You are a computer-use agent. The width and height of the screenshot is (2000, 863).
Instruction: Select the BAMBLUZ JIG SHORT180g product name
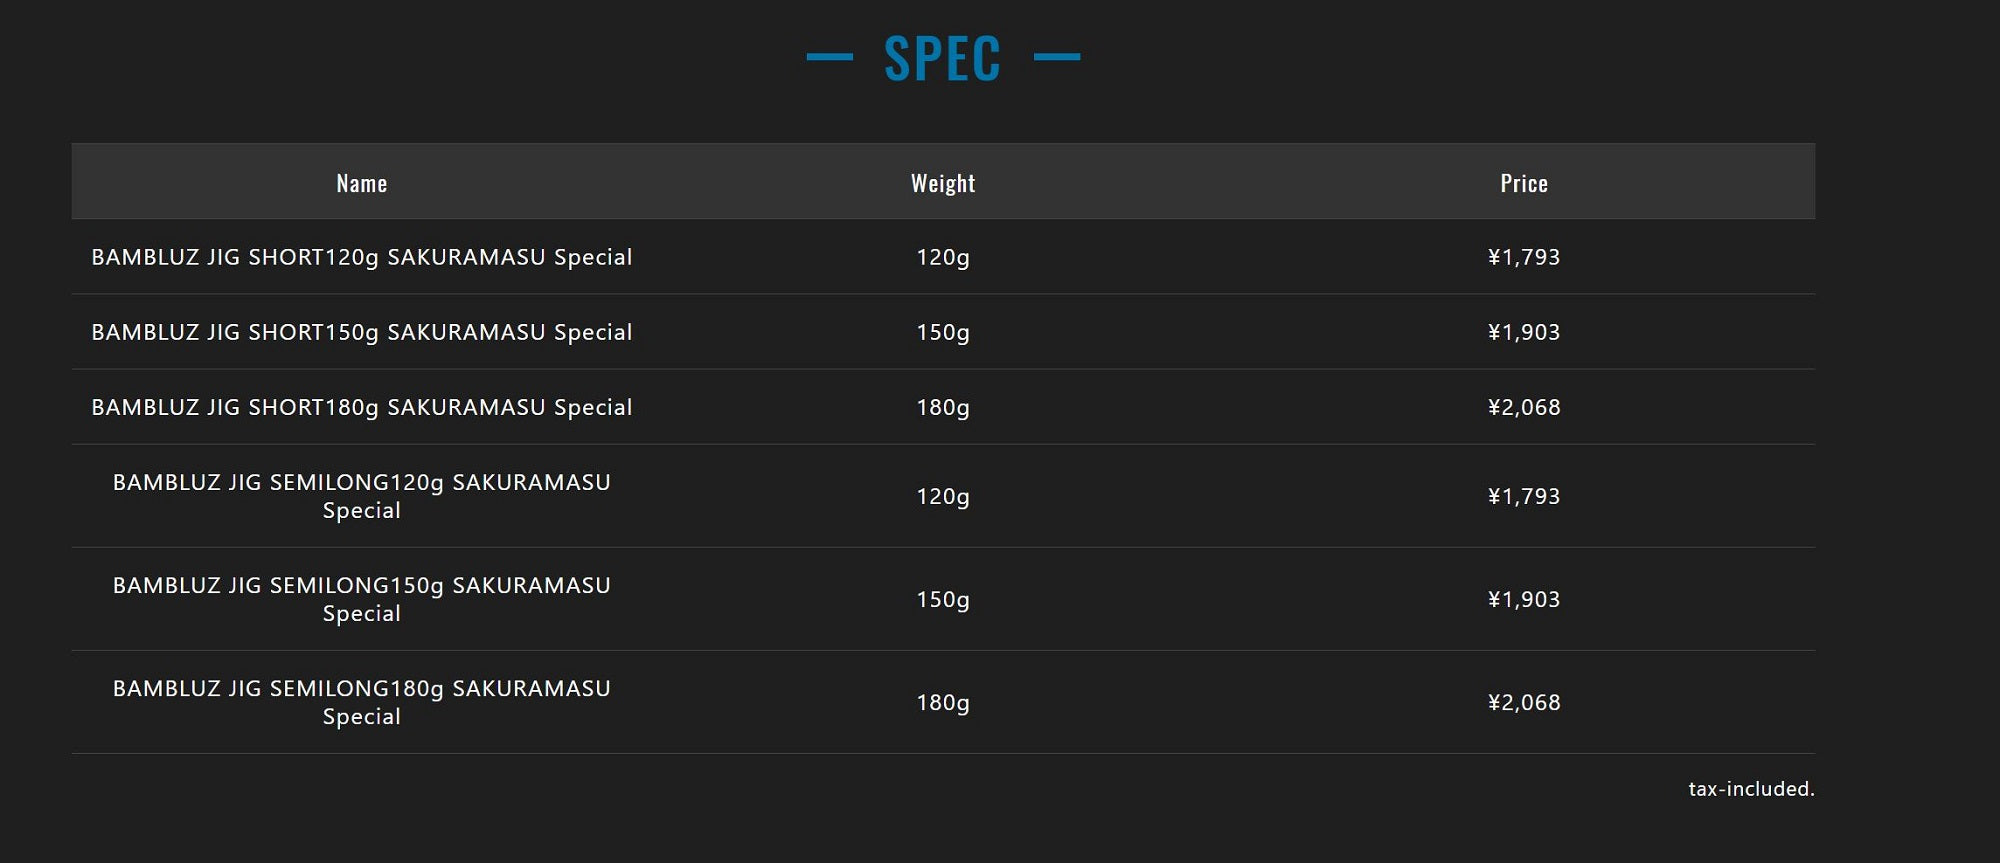pyautogui.click(x=361, y=407)
